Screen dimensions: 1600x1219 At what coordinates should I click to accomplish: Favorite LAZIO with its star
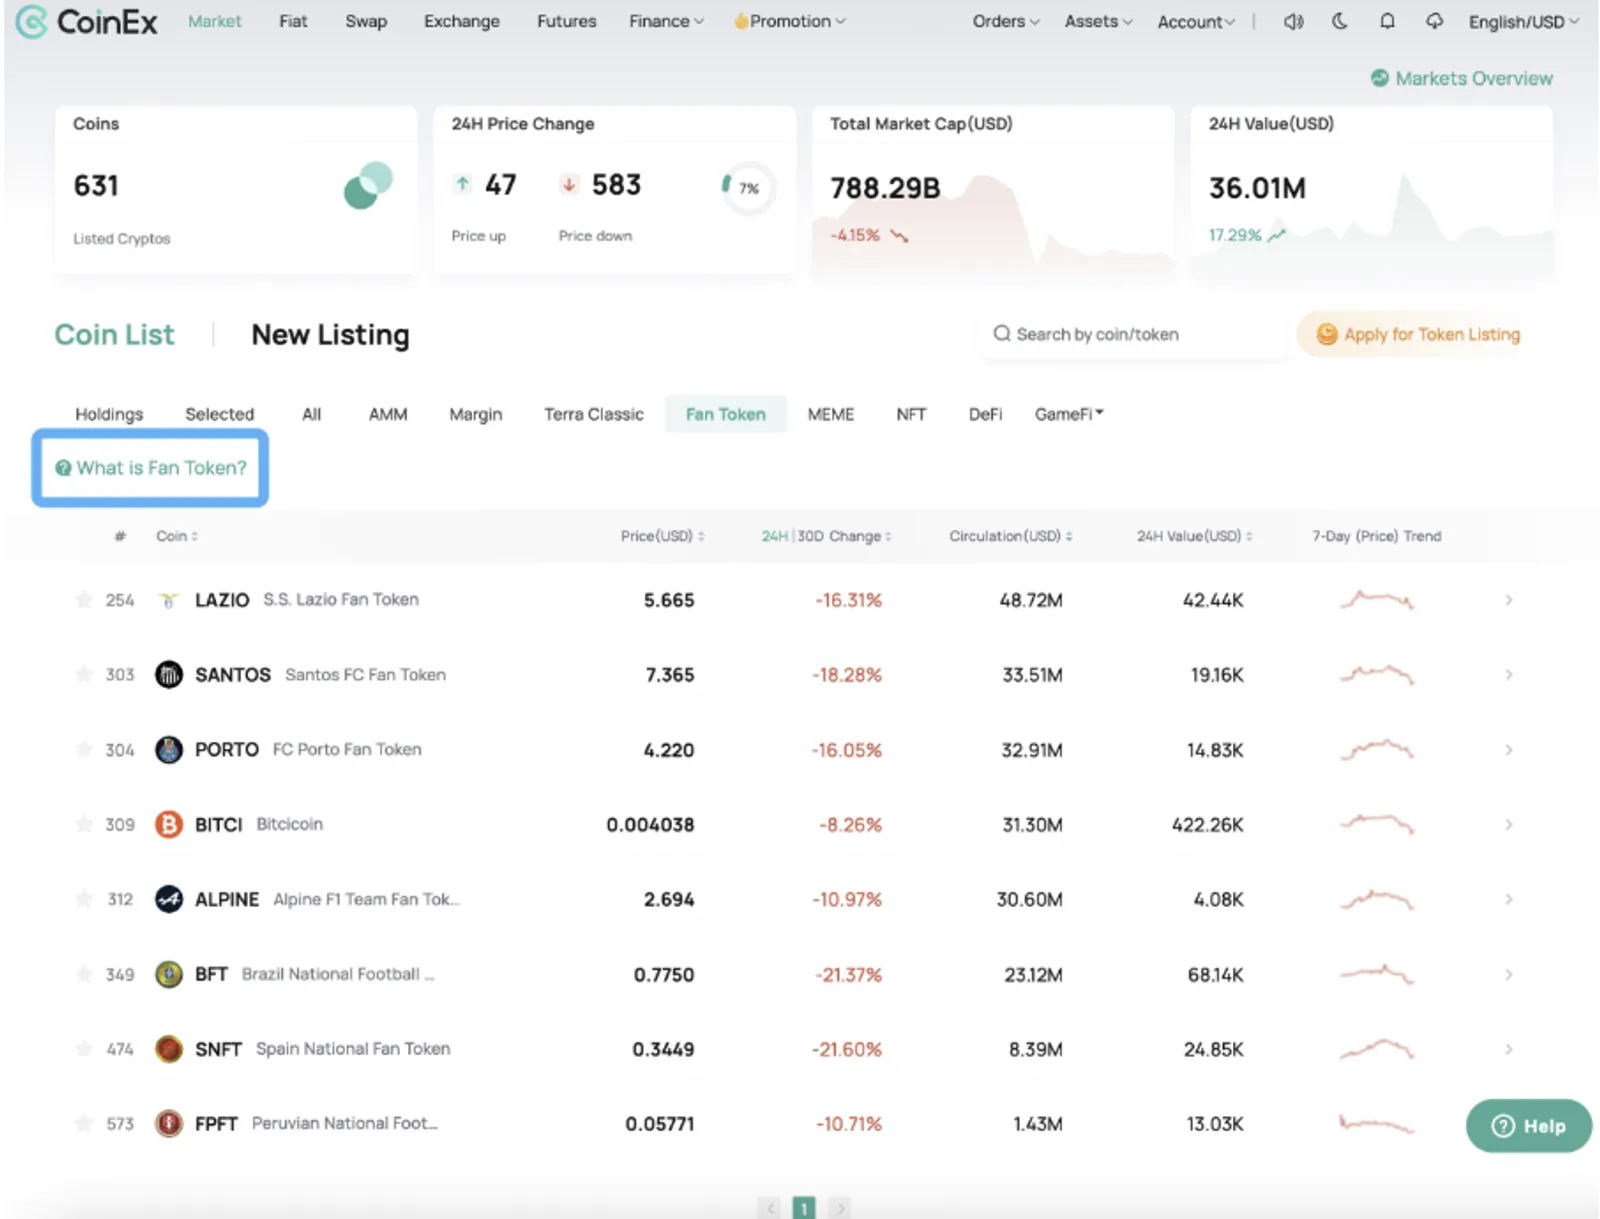pyautogui.click(x=84, y=599)
